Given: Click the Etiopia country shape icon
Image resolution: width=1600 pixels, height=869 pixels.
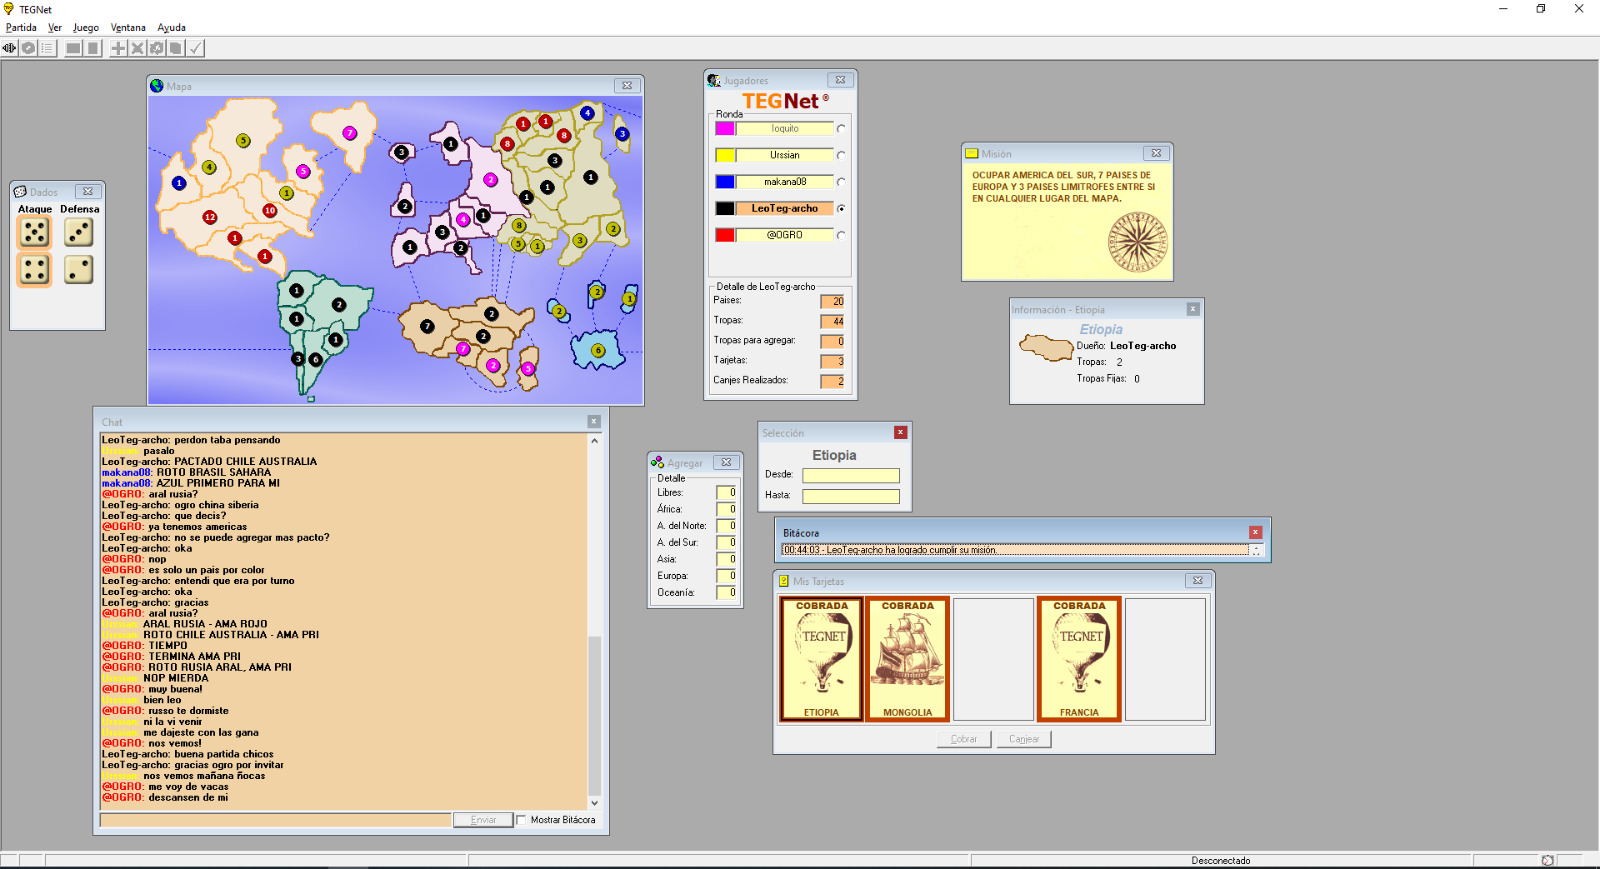Looking at the screenshot, I should coord(1046,348).
